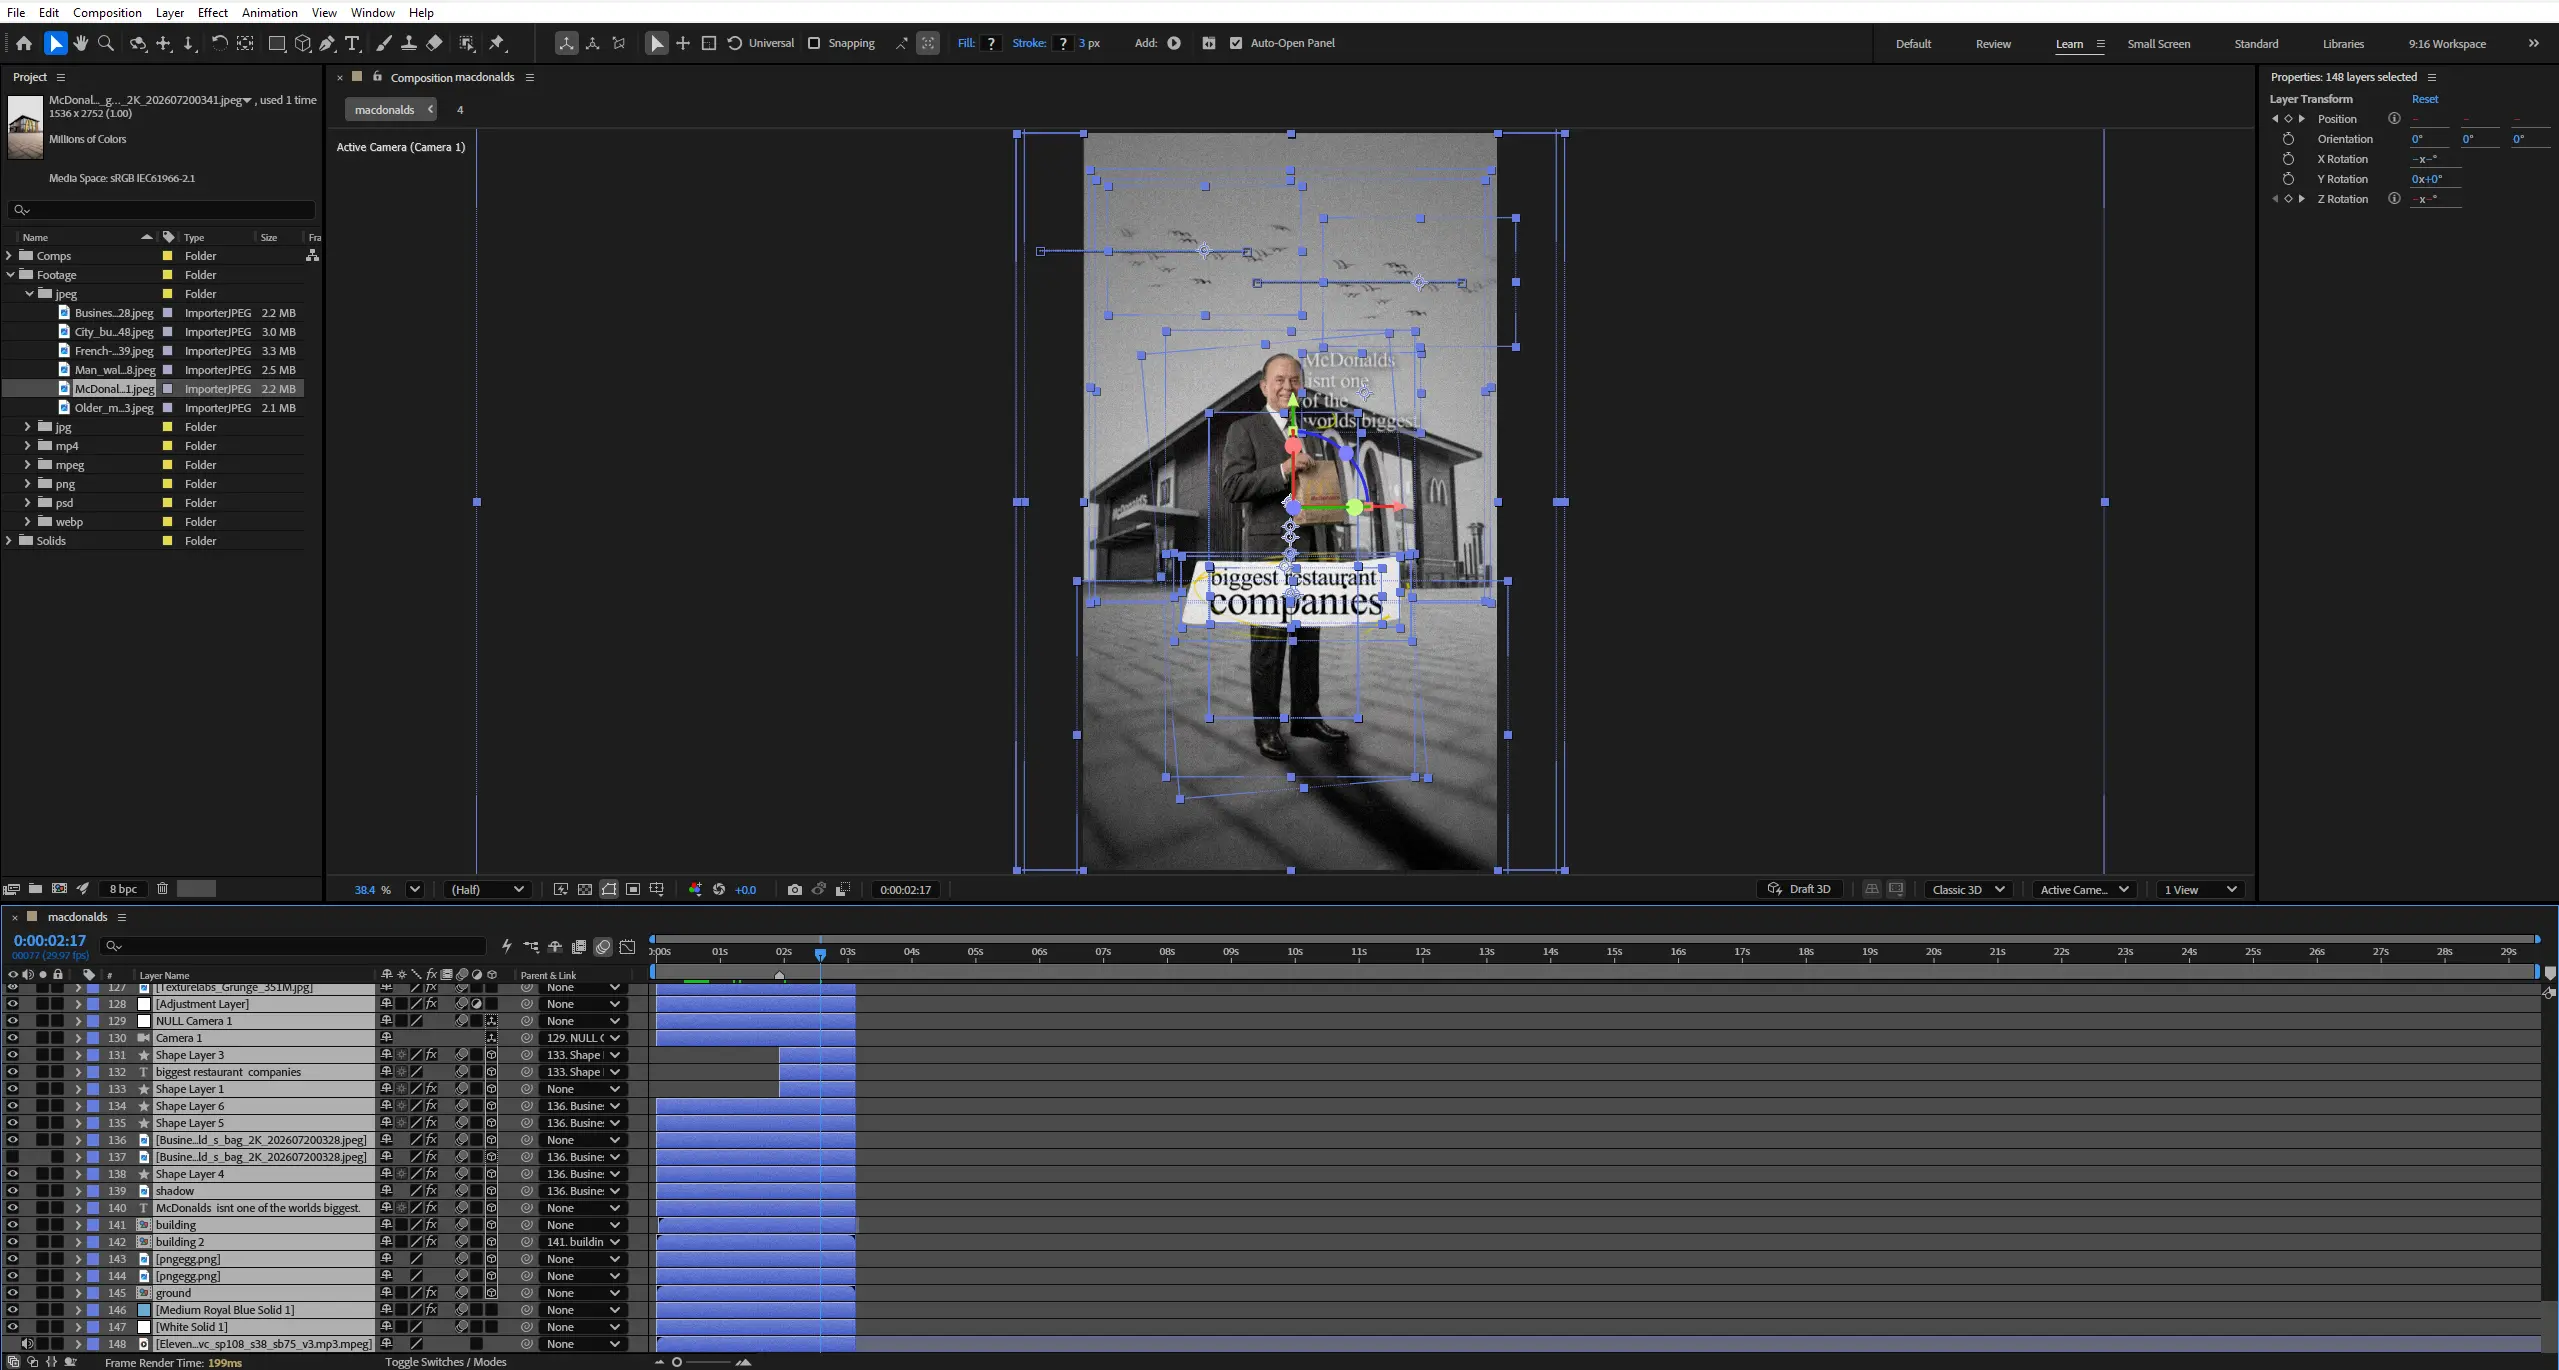2559x1370 pixels.
Task: Open the Composition menu
Action: pyautogui.click(x=107, y=12)
